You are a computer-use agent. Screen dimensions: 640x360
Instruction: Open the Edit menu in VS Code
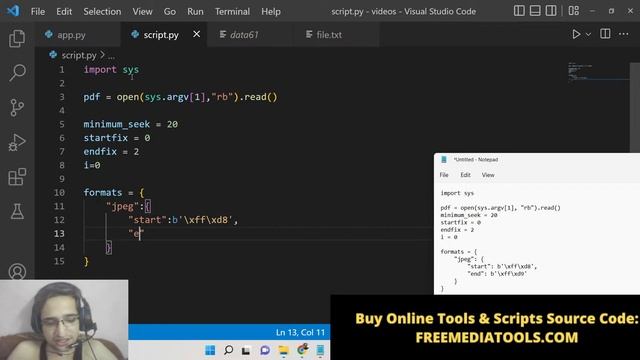point(64,11)
